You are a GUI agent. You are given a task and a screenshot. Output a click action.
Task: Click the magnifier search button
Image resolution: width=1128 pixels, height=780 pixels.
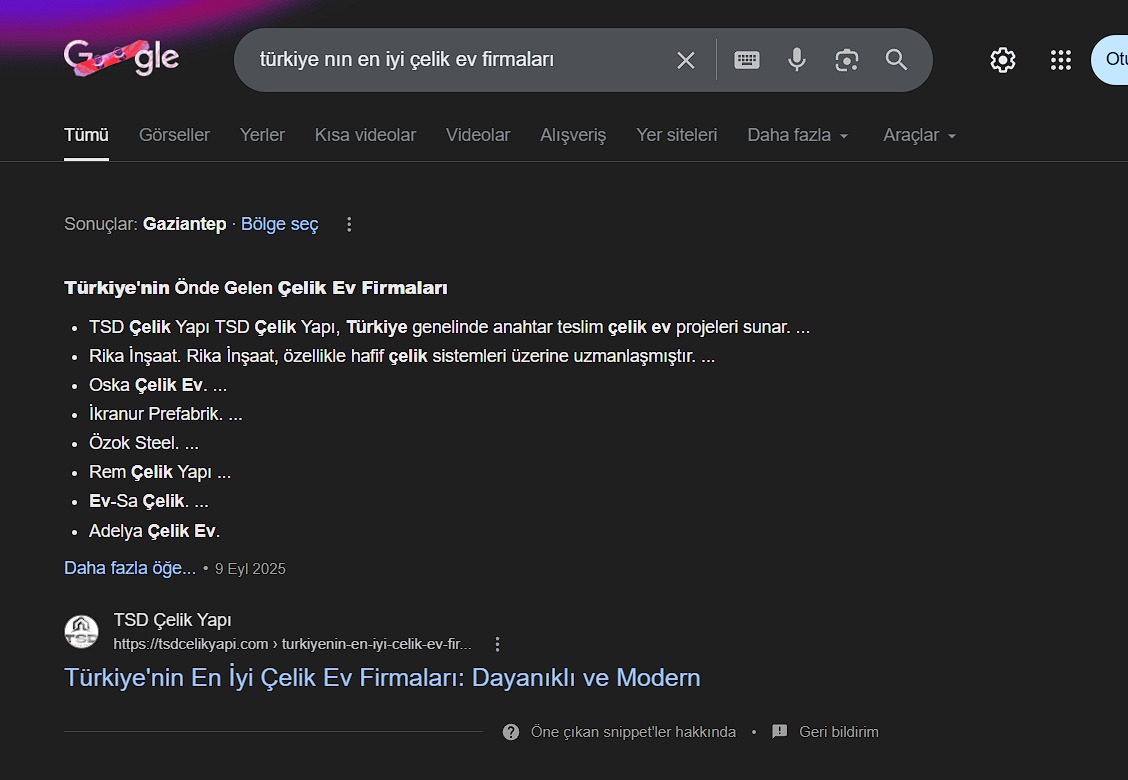[x=896, y=60]
